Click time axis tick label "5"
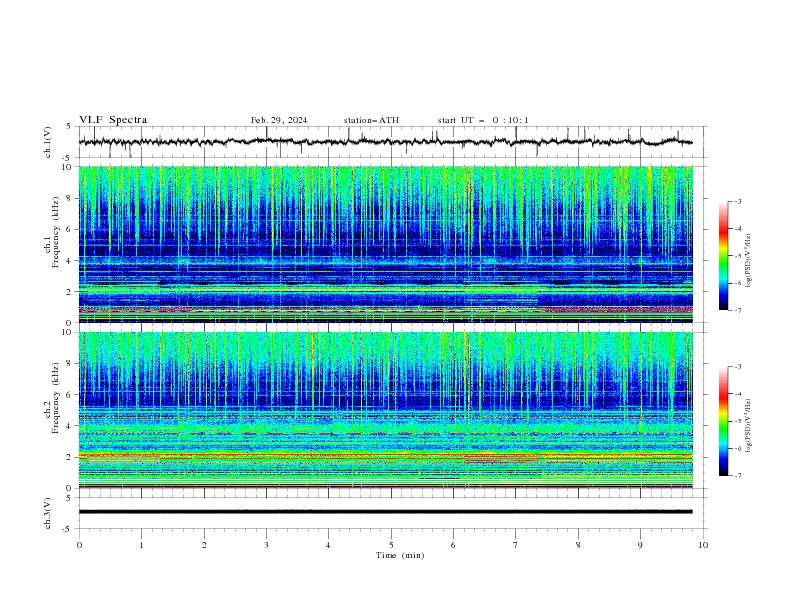This screenshot has width=792, height=612. (x=391, y=545)
